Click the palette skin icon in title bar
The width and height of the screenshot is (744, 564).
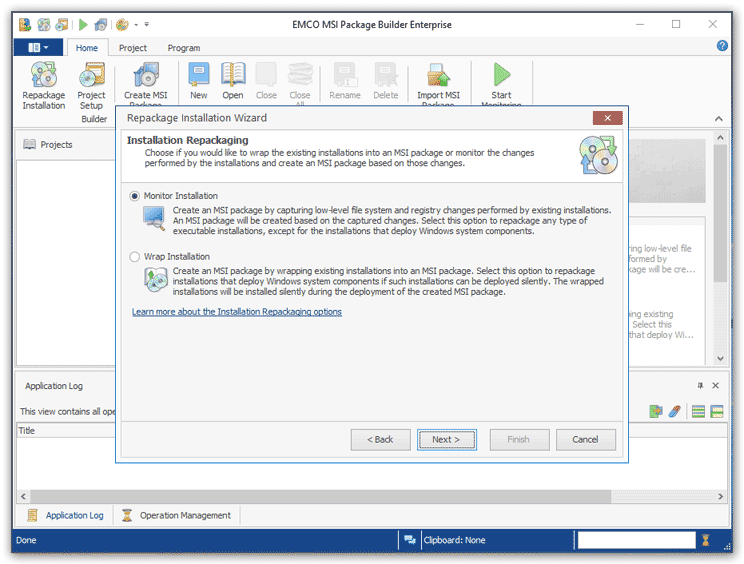pos(122,24)
